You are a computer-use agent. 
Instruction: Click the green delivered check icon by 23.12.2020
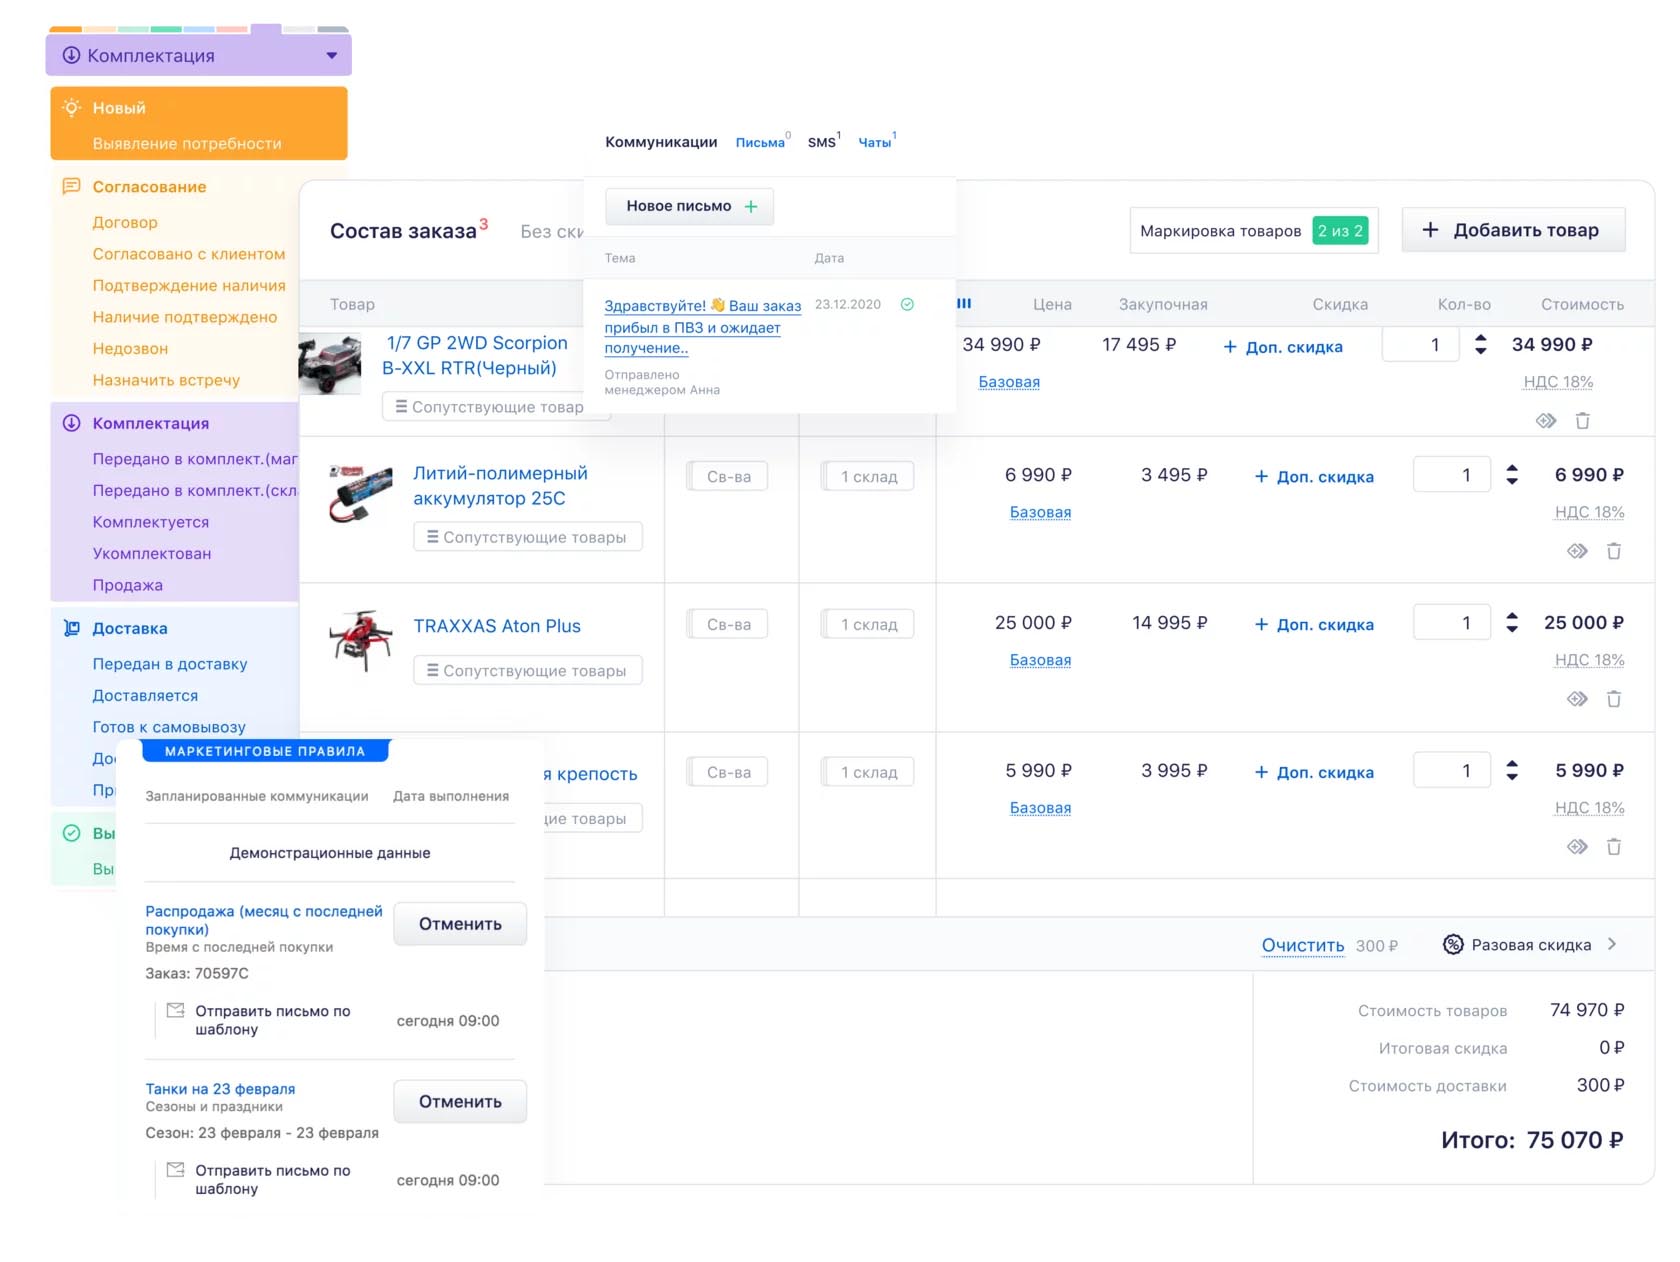(907, 304)
